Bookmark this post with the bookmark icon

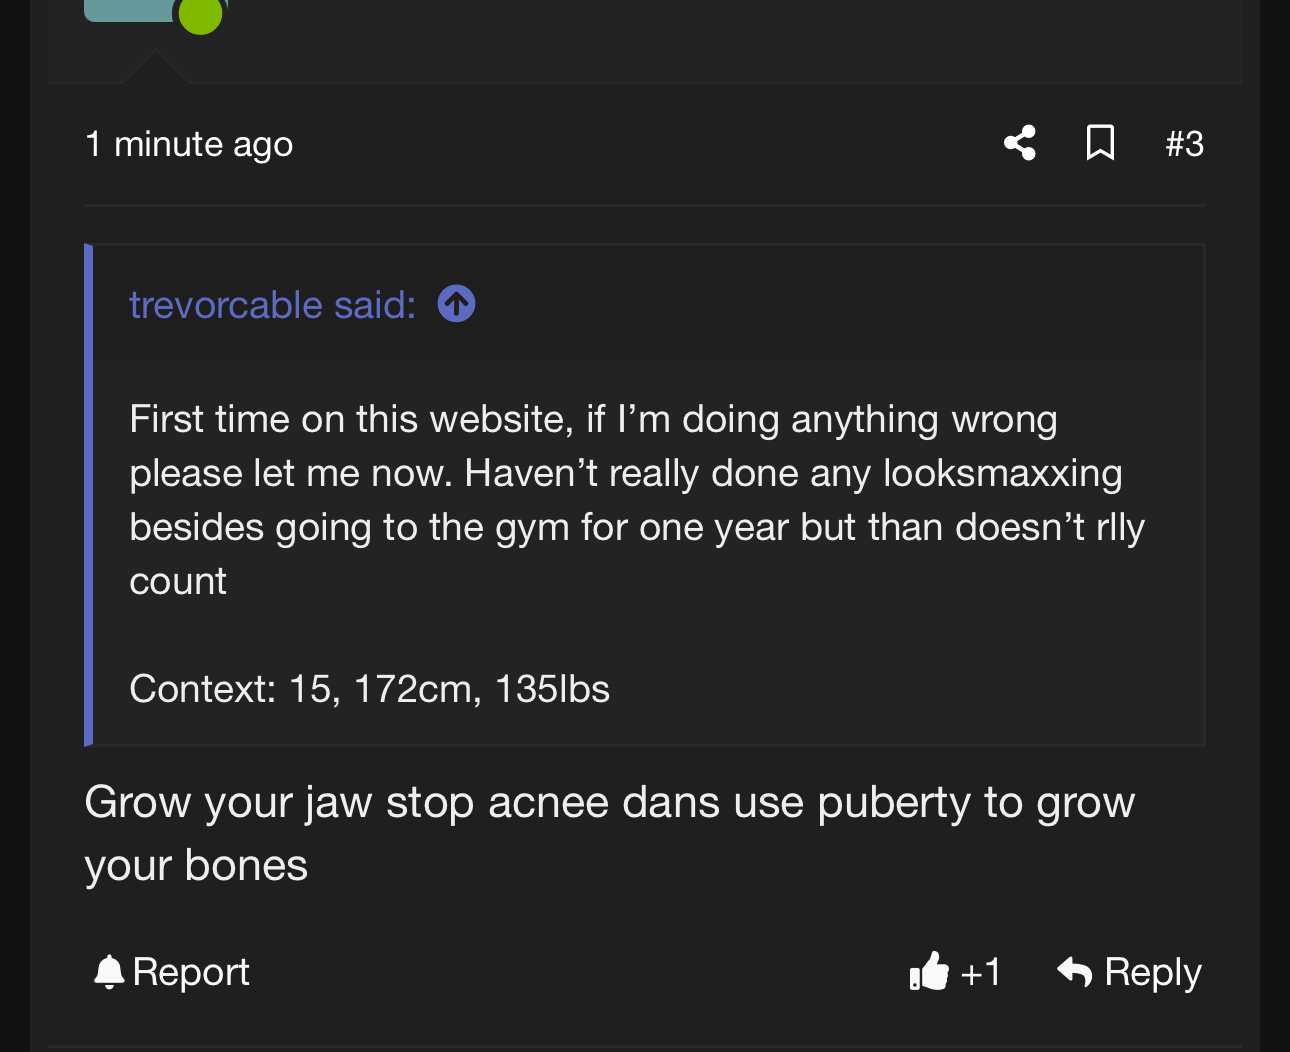pyautogui.click(x=1100, y=143)
